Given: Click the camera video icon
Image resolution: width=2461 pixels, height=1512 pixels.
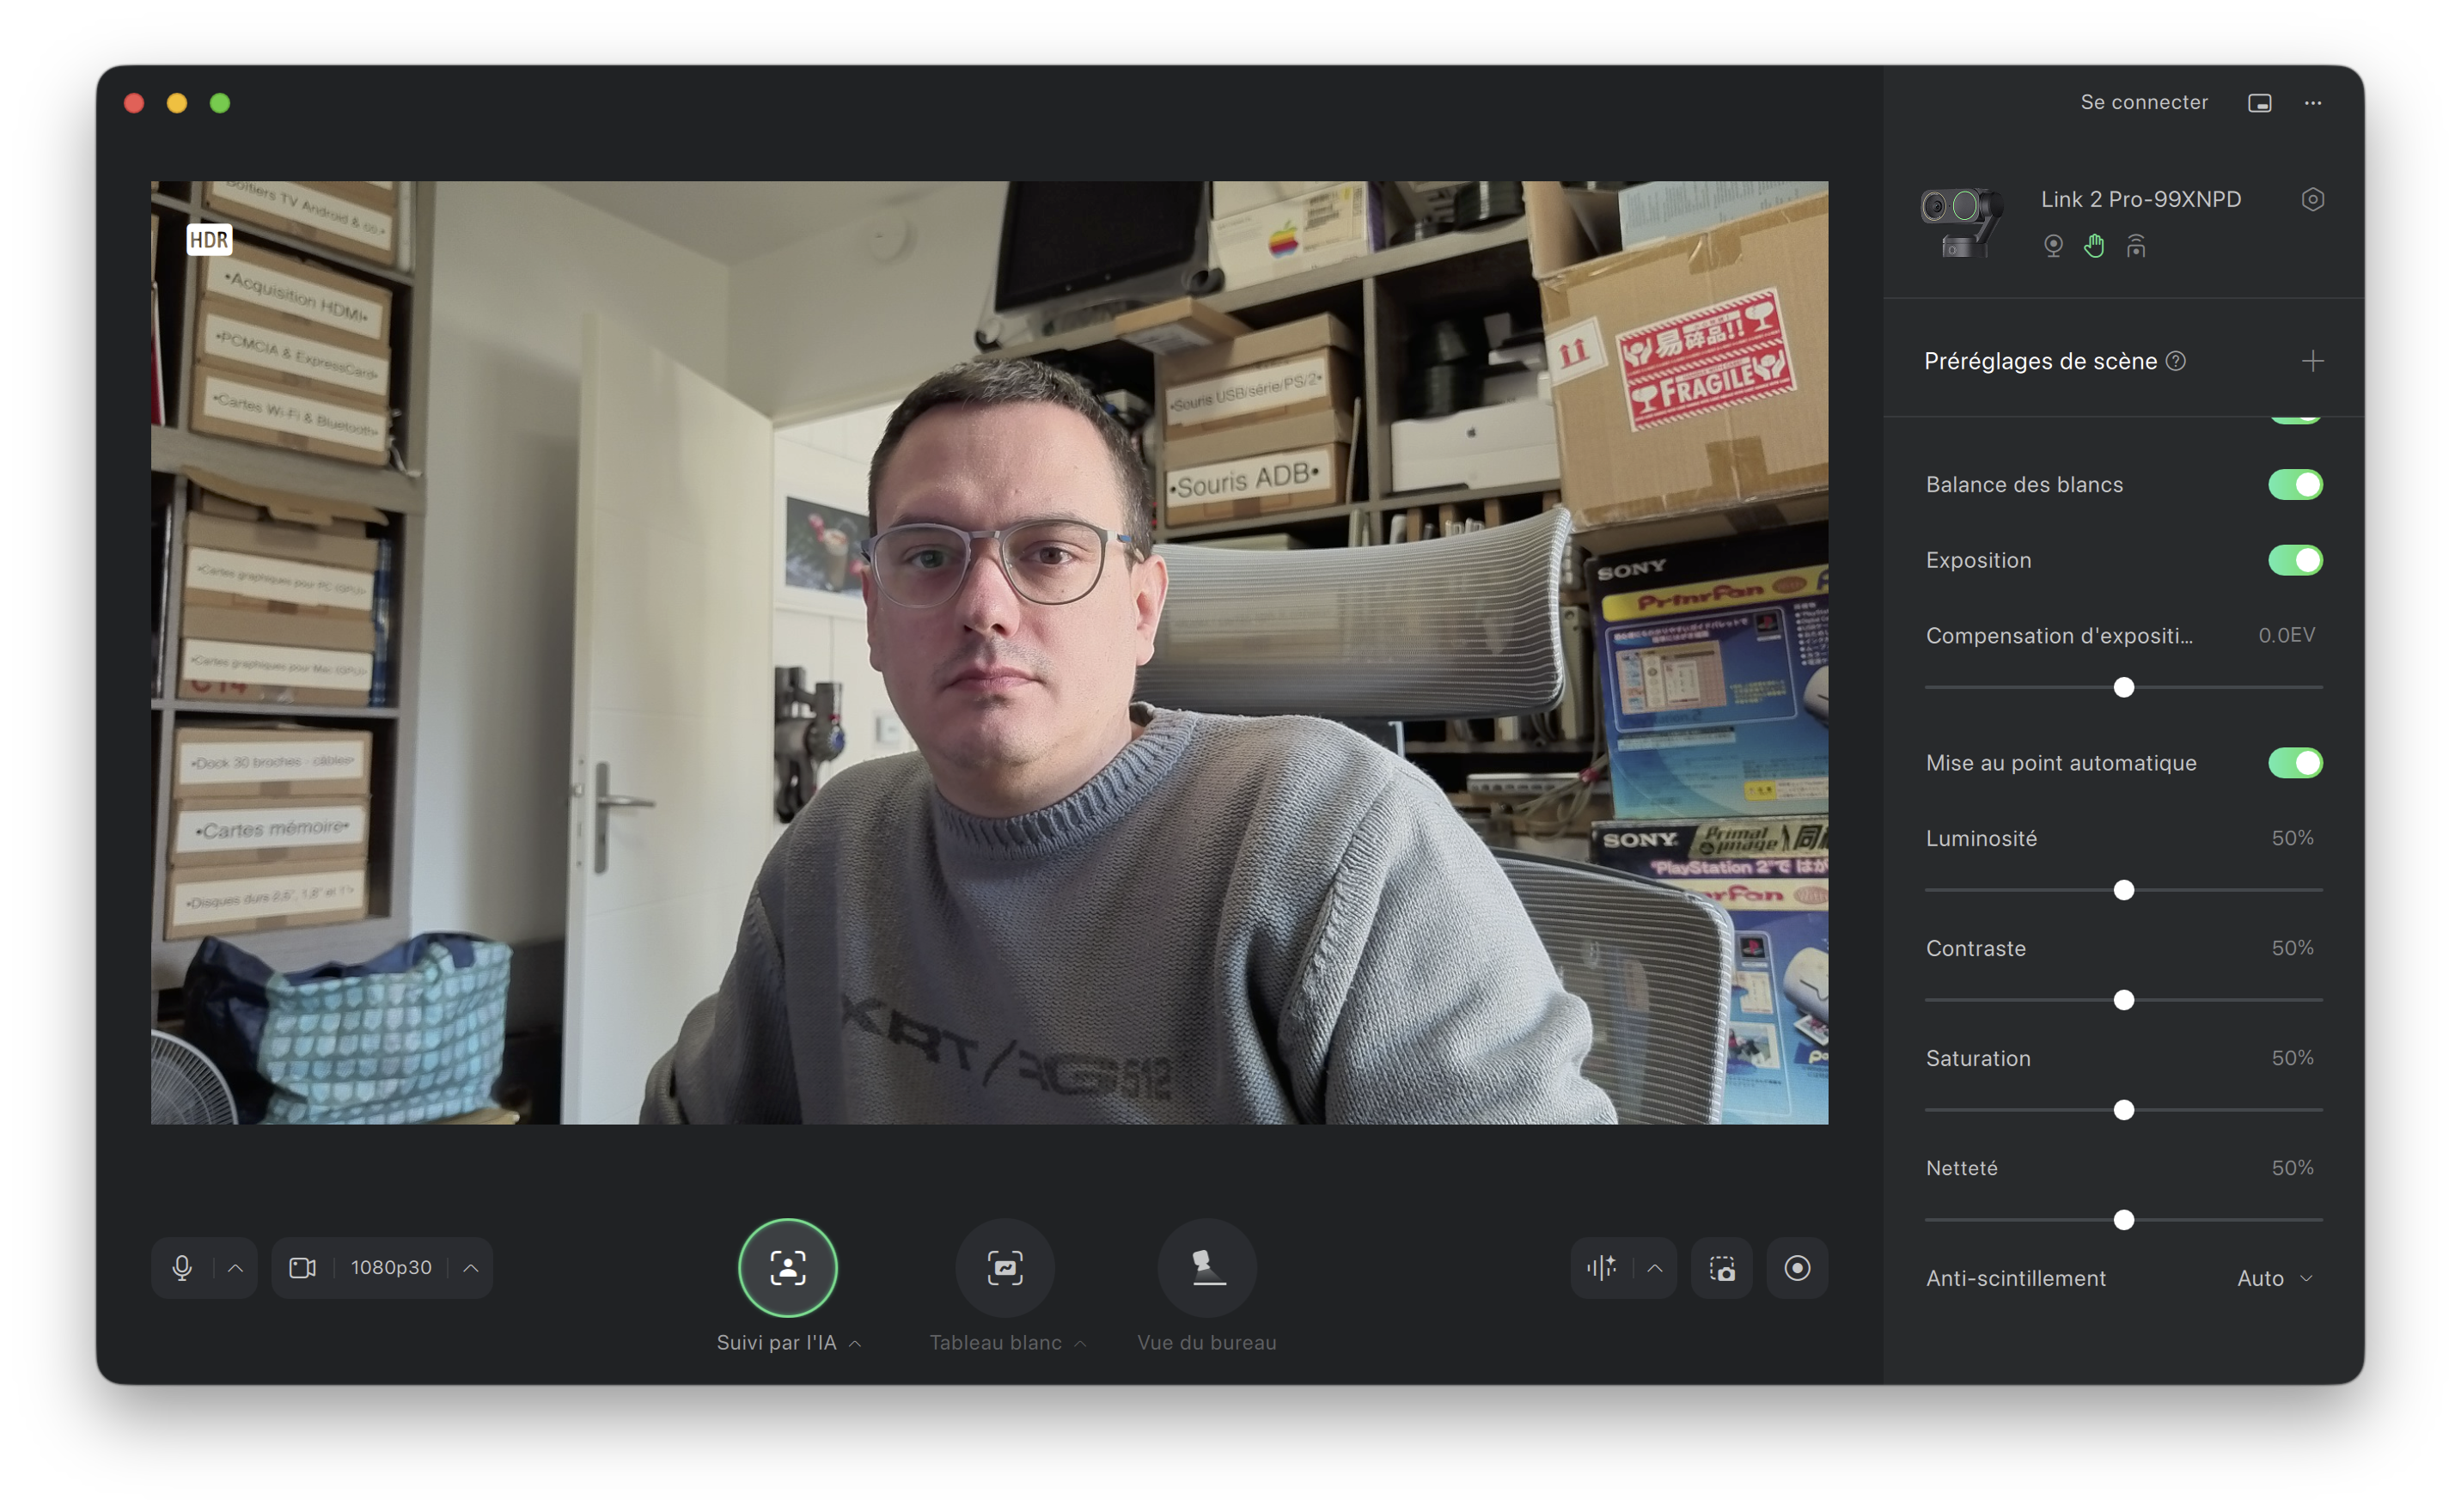Looking at the screenshot, I should pyautogui.click(x=302, y=1268).
